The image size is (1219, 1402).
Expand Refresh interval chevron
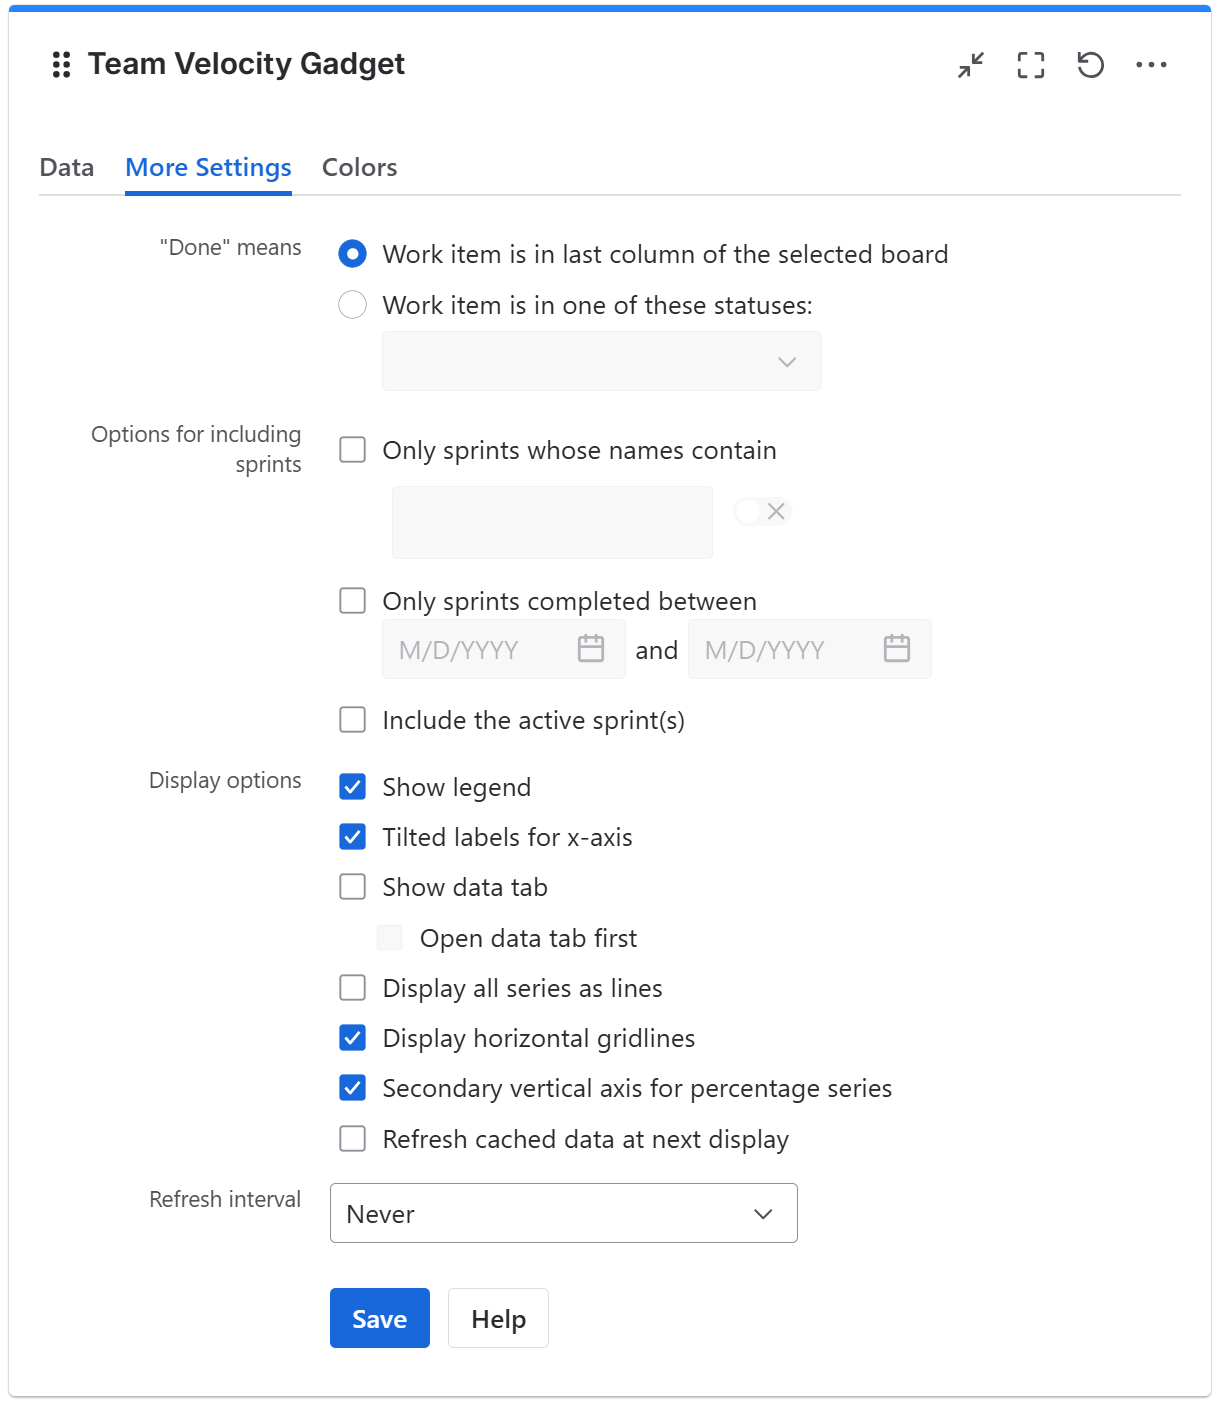(x=762, y=1213)
